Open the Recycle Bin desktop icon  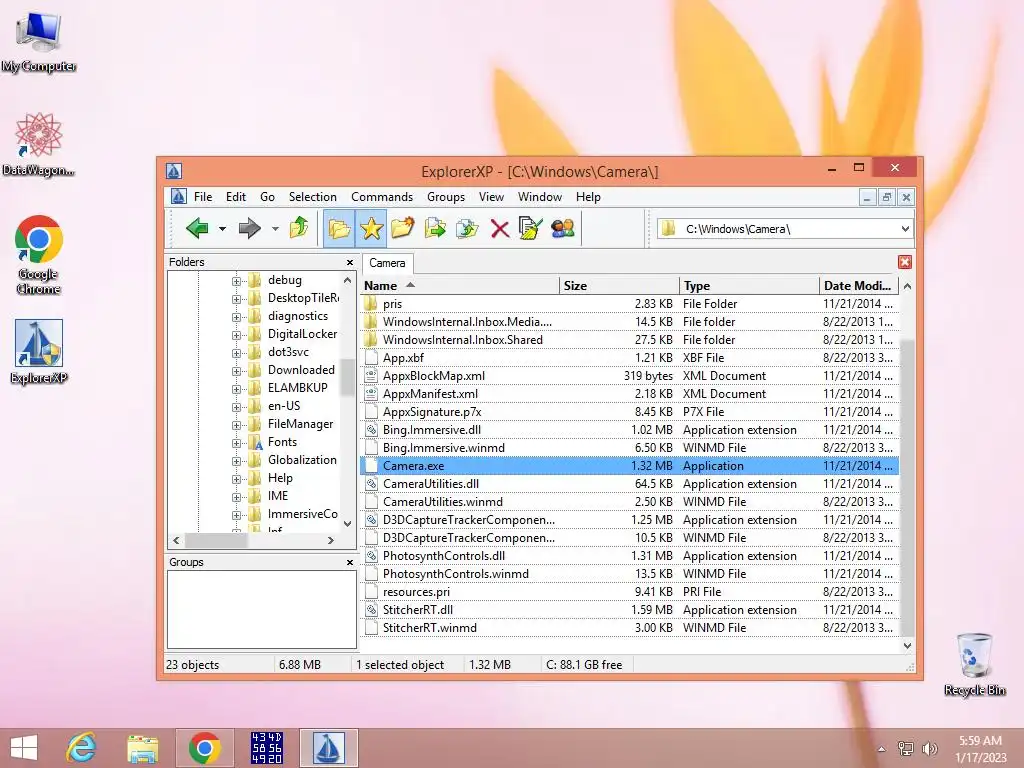[974, 664]
